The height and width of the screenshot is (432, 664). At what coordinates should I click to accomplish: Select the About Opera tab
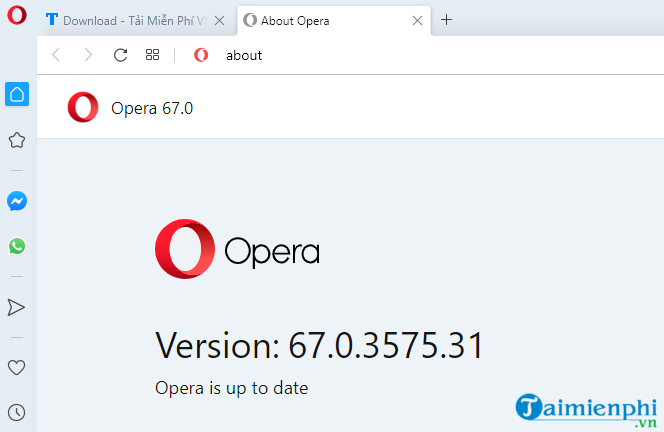point(334,20)
